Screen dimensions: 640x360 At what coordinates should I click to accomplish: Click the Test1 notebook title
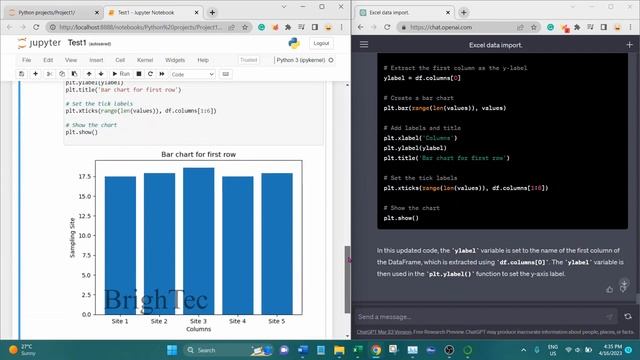[x=77, y=43]
